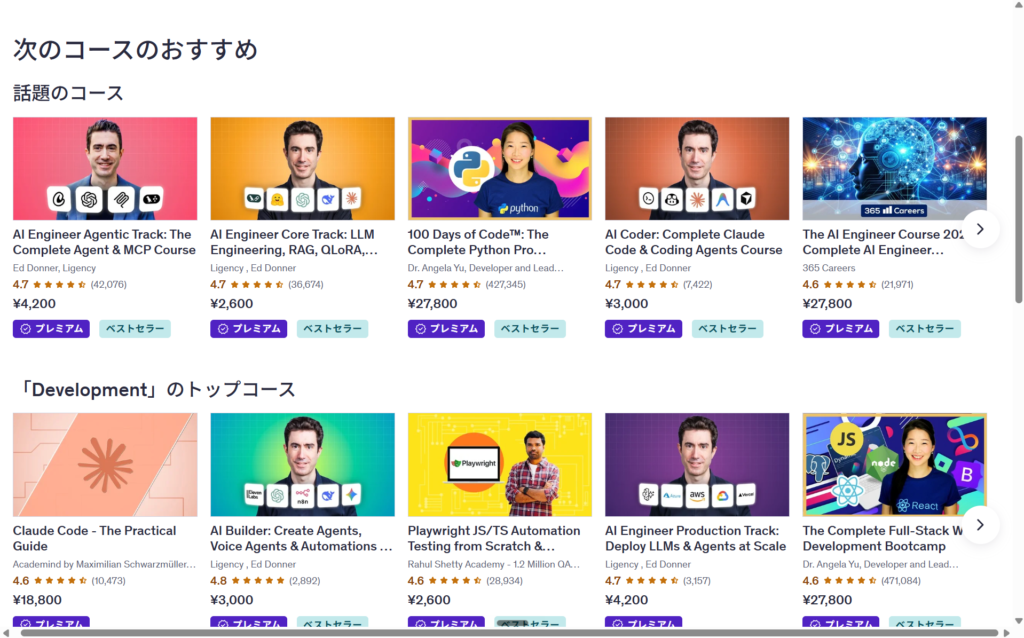Click the Playwright JS/TS Automation Testing title
Image resolution: width=1024 pixels, height=638 pixels.
(x=494, y=539)
